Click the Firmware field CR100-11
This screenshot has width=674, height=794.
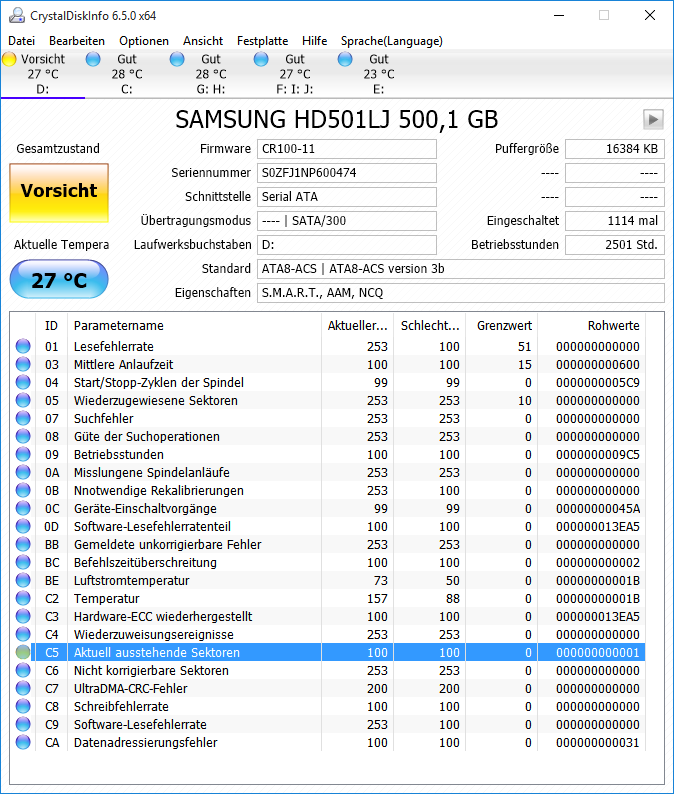(347, 149)
